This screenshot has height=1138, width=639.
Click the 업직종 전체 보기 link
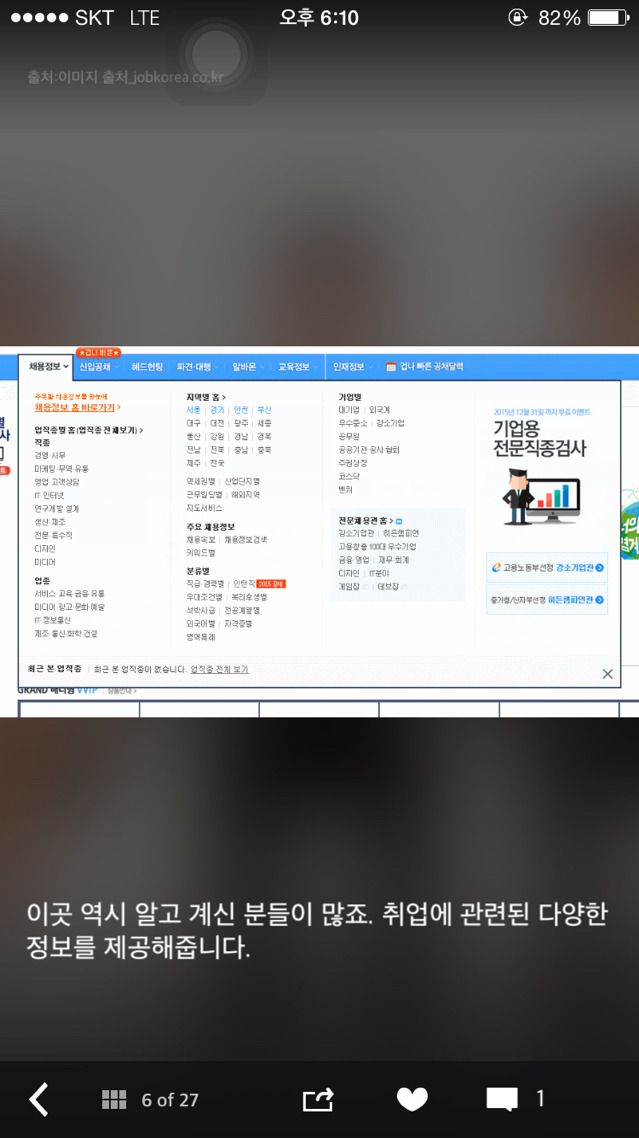coord(219,669)
